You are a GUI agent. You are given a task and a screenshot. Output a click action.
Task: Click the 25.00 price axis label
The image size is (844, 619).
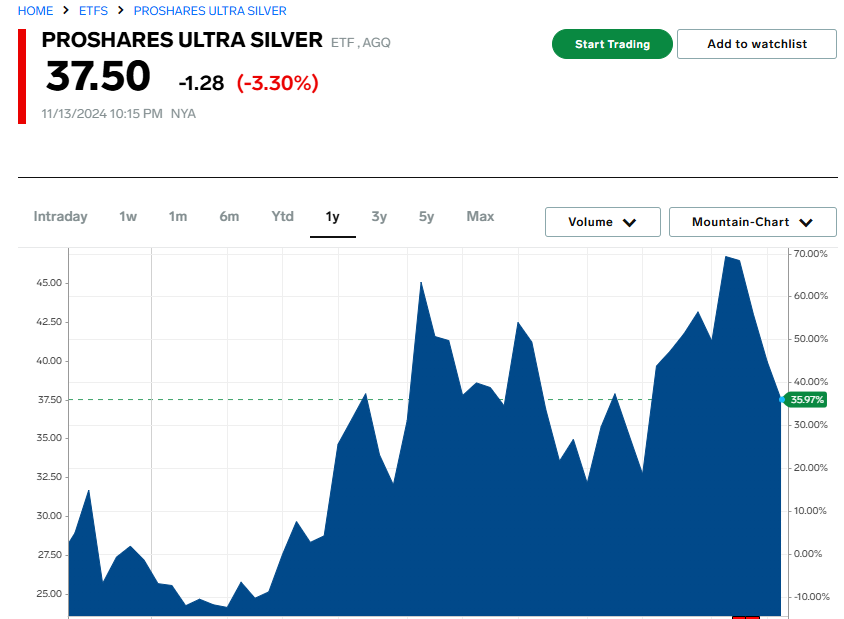coord(49,594)
